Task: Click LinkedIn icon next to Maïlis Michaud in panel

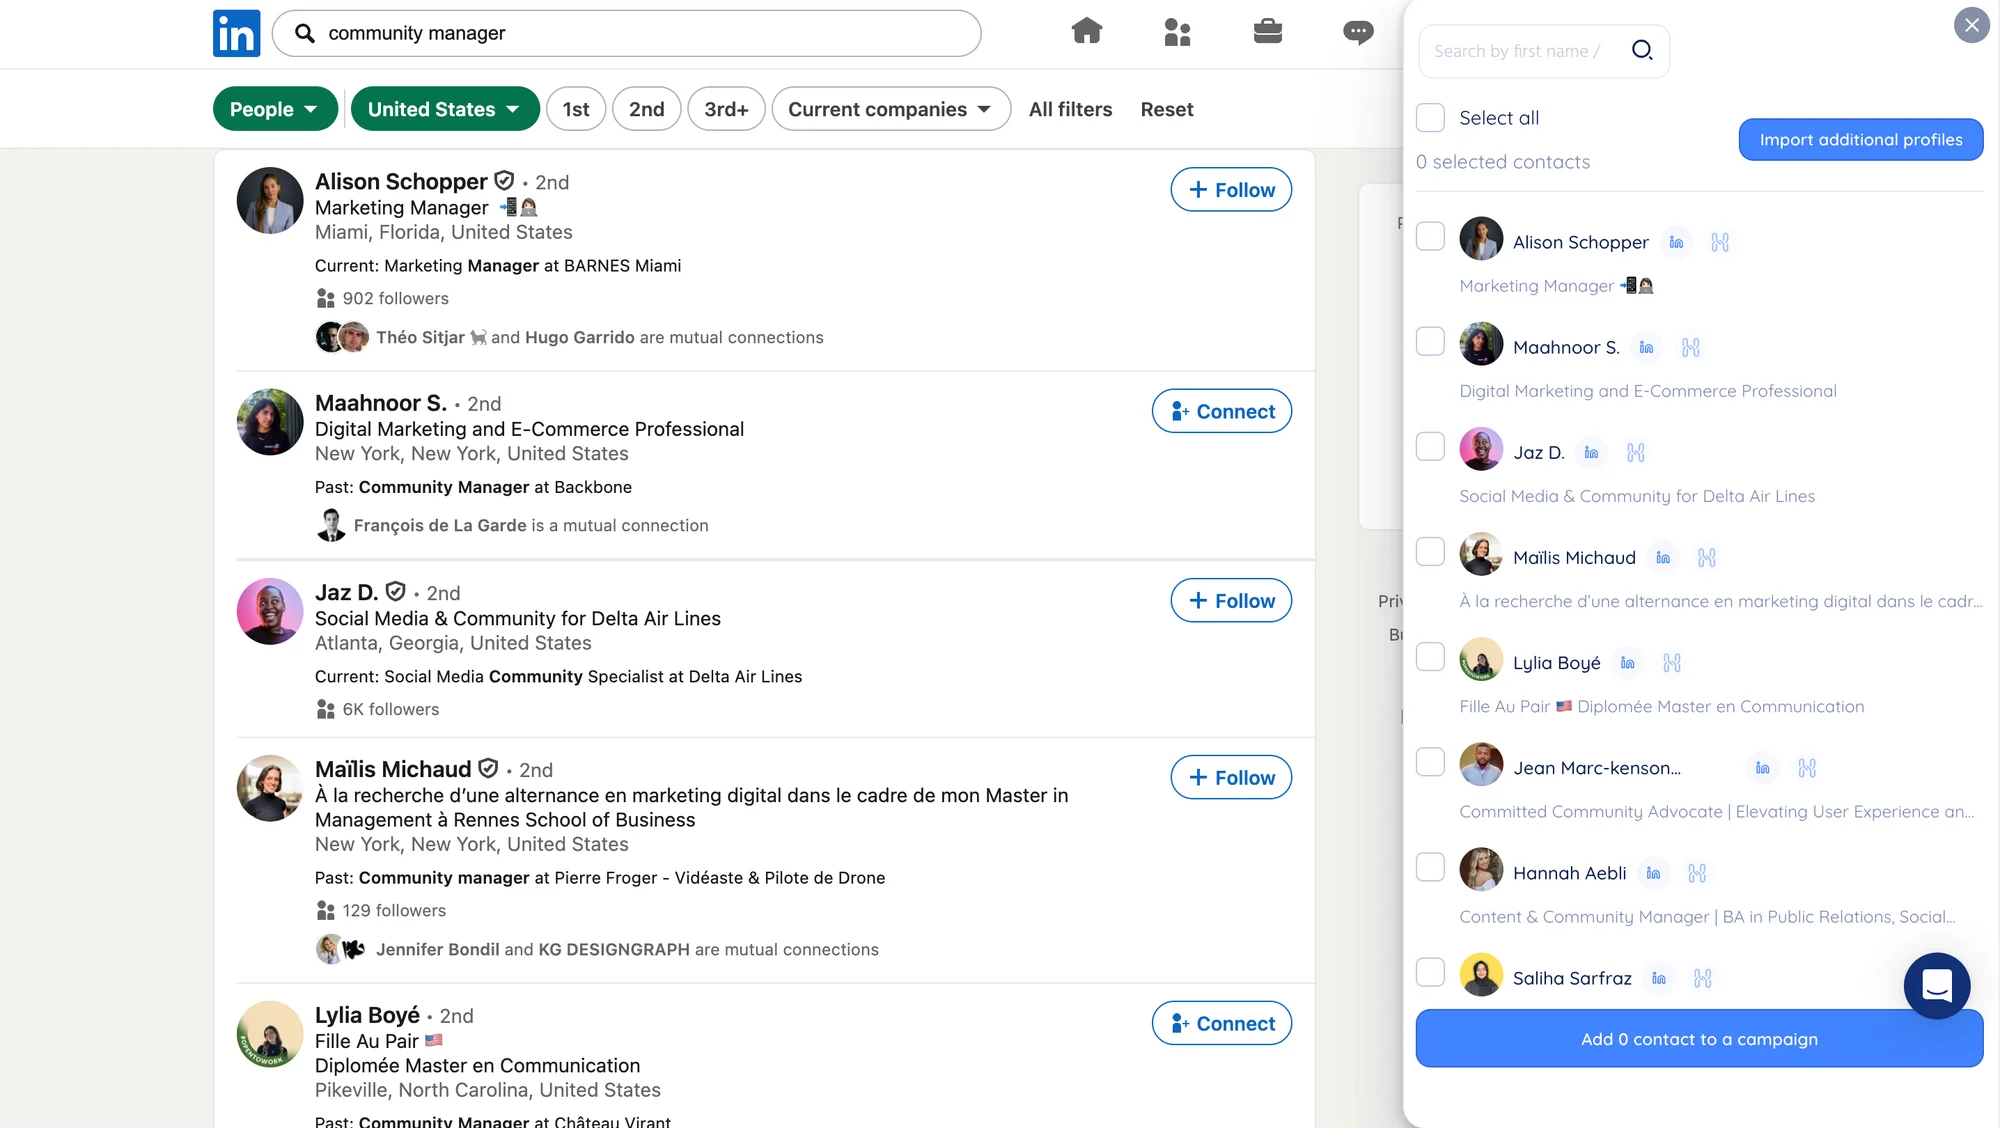Action: [1663, 558]
